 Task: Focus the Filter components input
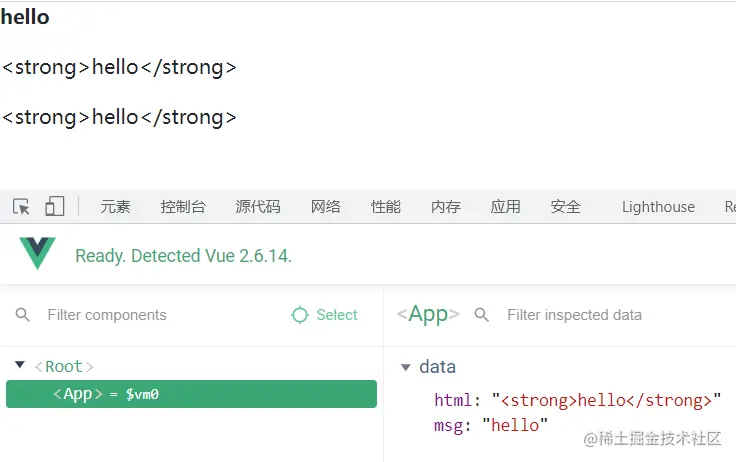click(x=150, y=315)
